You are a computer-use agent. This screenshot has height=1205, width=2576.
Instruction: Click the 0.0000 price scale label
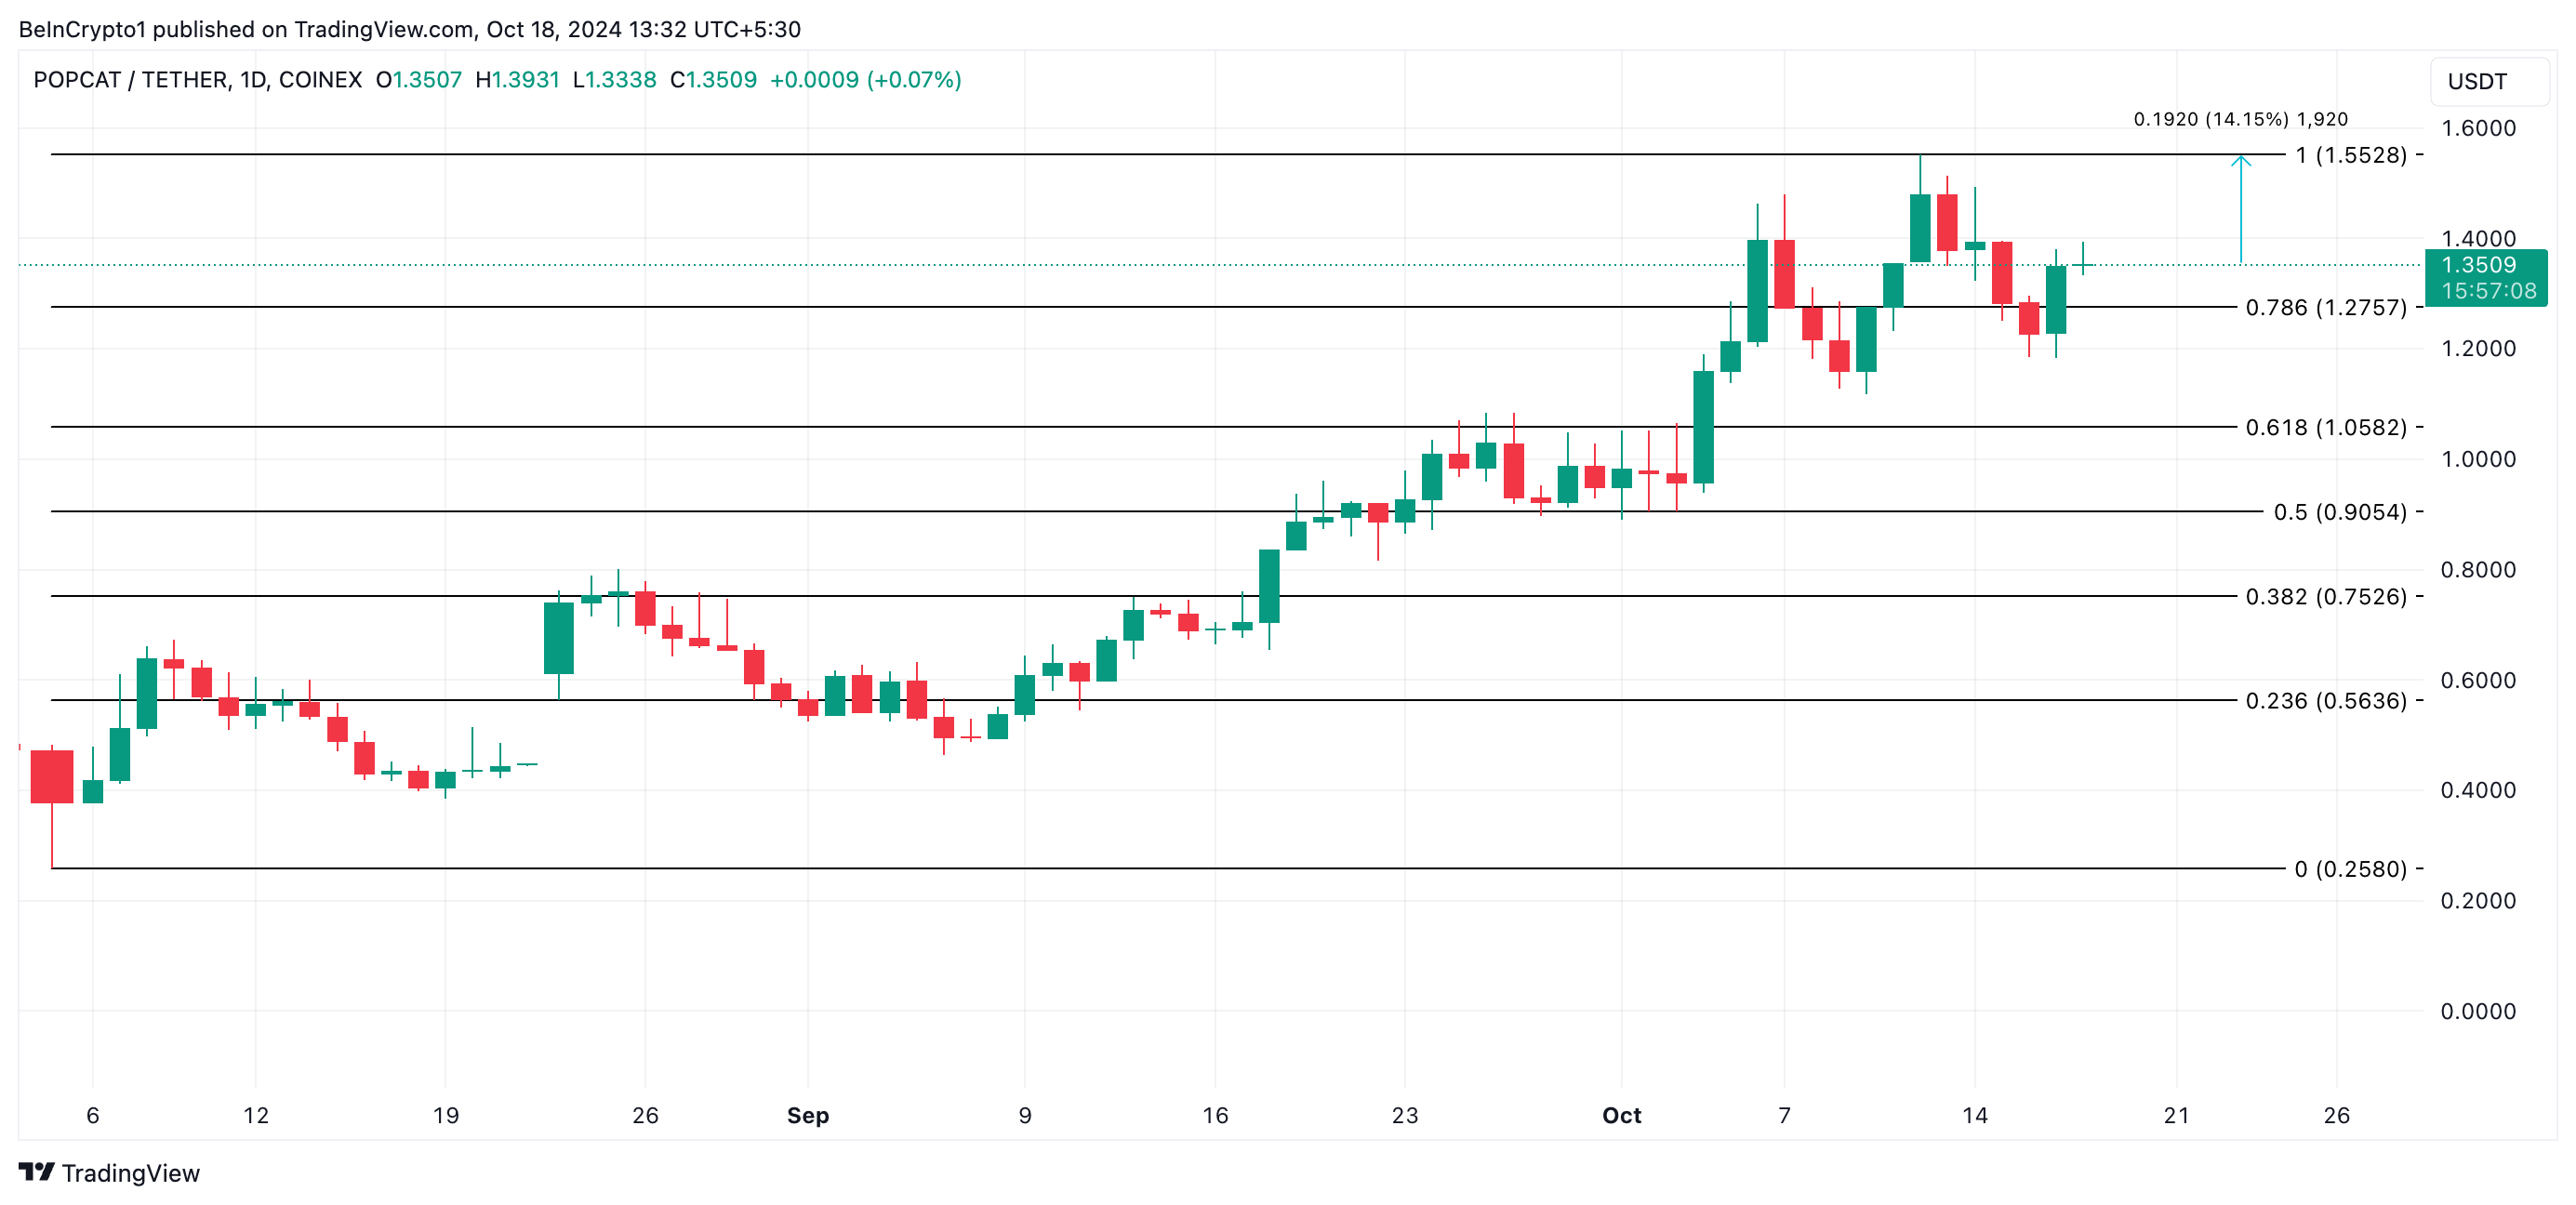[2478, 1011]
